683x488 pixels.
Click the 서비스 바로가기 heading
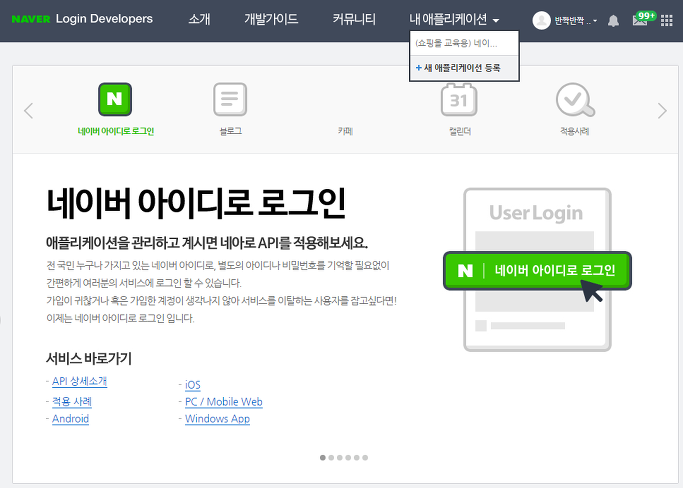pos(89,358)
